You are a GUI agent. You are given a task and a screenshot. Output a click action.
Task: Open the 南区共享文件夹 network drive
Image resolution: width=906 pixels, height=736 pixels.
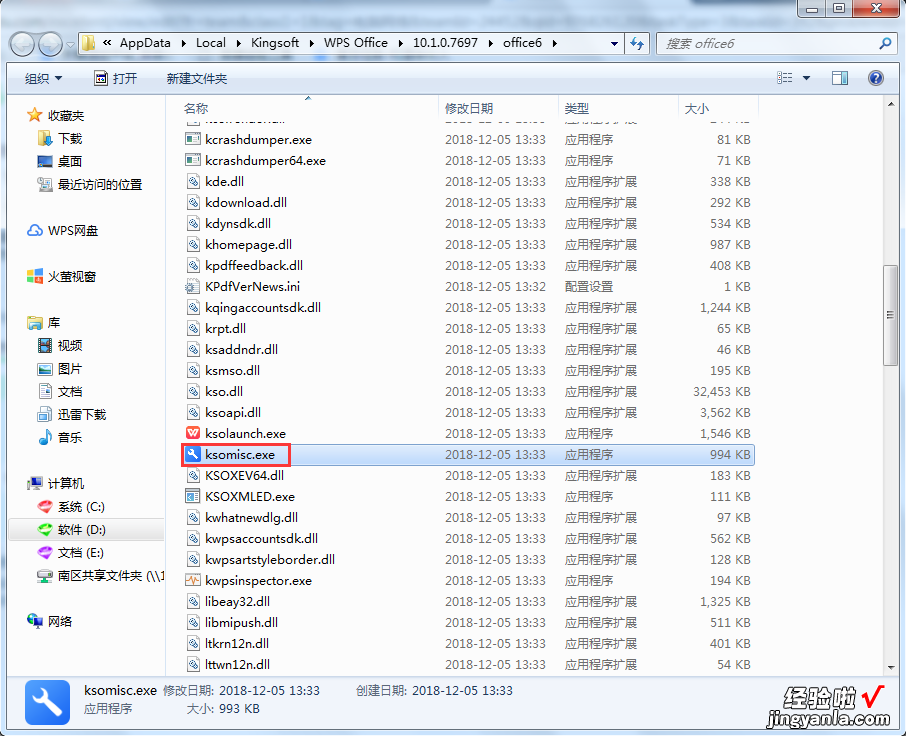(x=101, y=576)
